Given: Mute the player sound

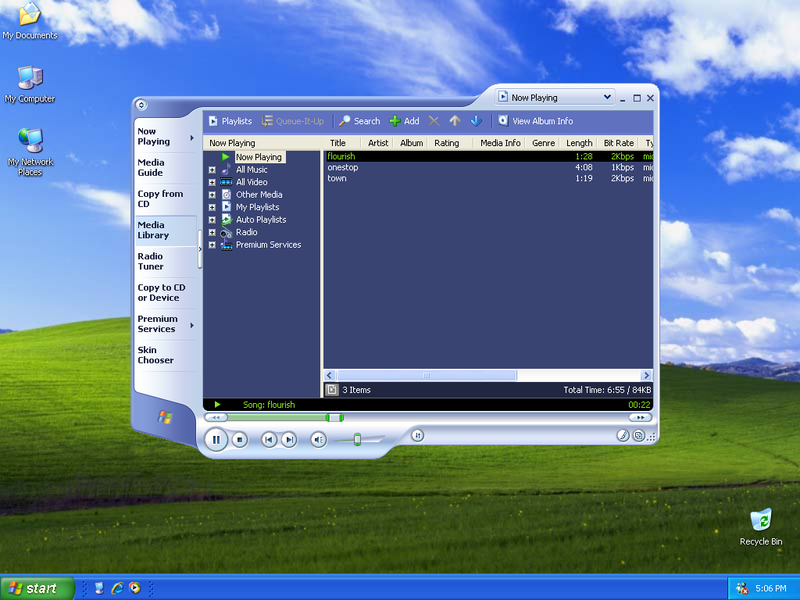Looking at the screenshot, I should (318, 439).
